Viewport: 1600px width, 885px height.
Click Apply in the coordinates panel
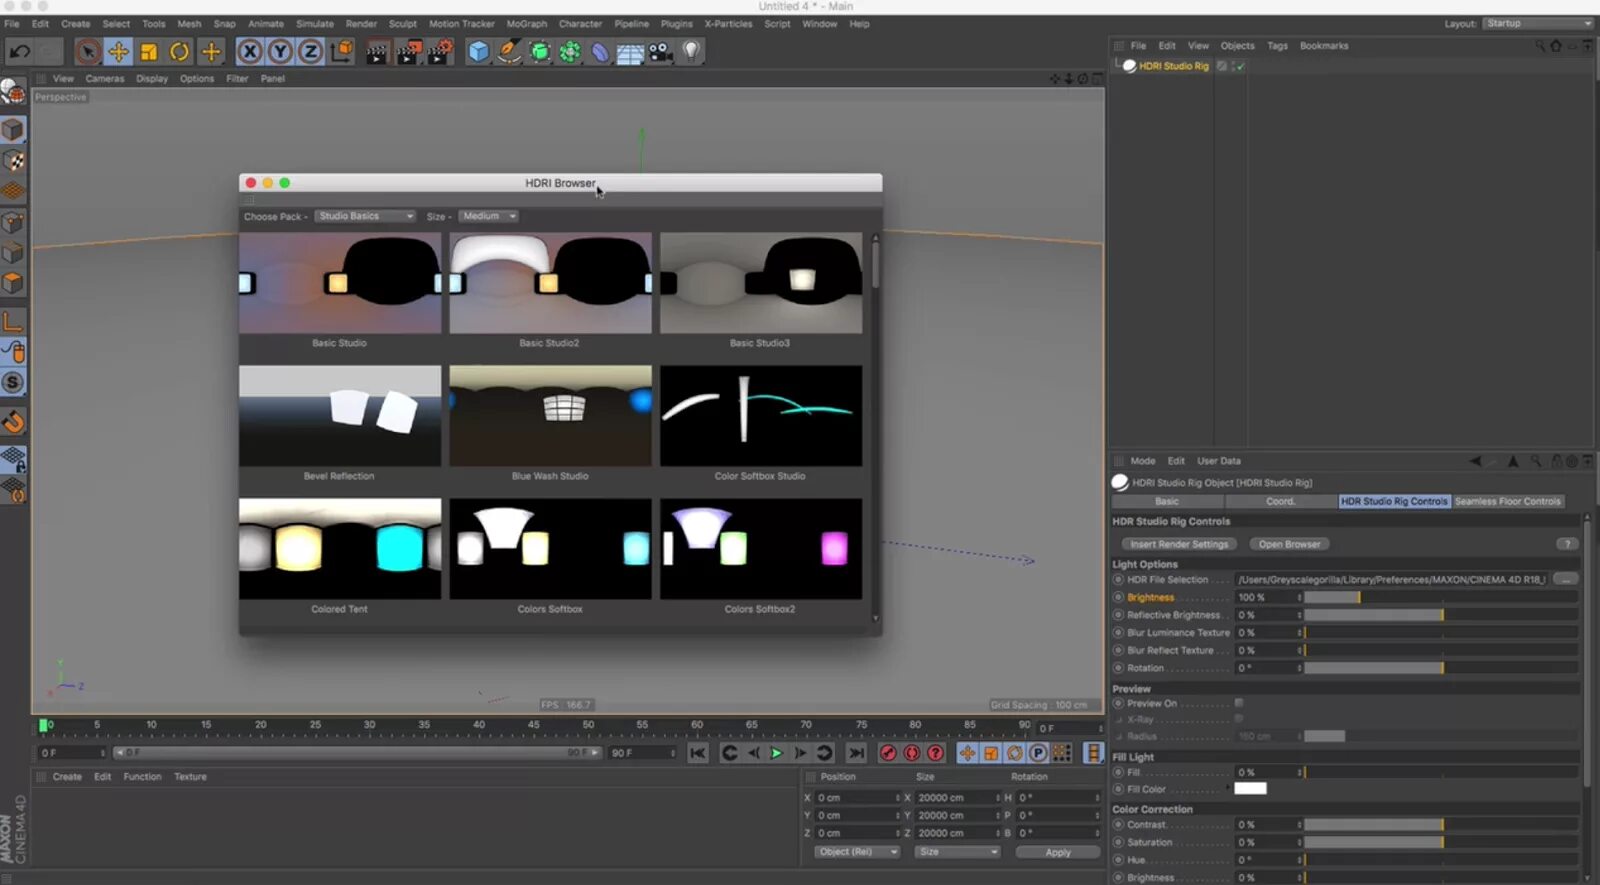tap(1057, 852)
